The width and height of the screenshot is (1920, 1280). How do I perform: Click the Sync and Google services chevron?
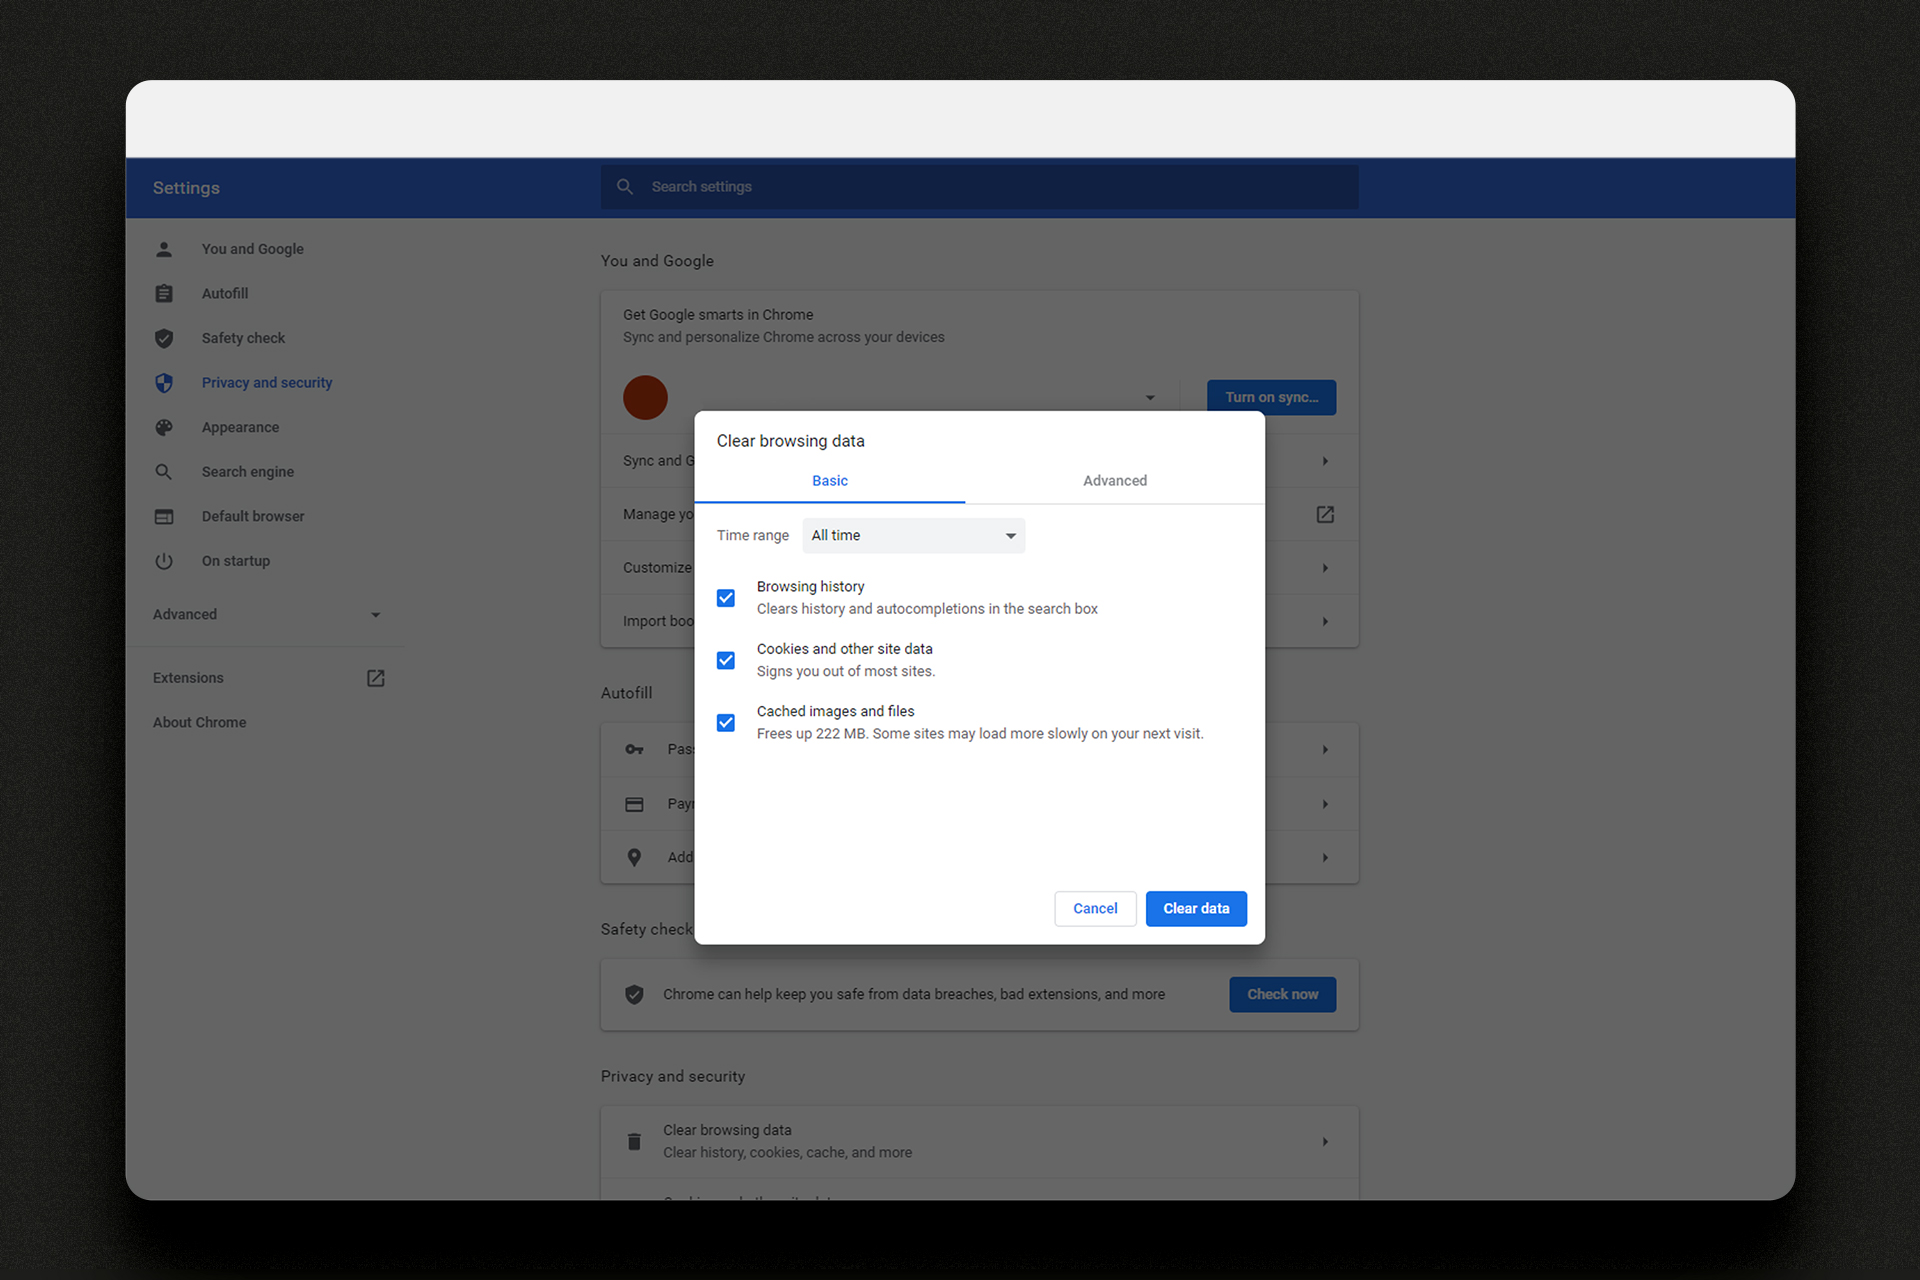coord(1325,461)
